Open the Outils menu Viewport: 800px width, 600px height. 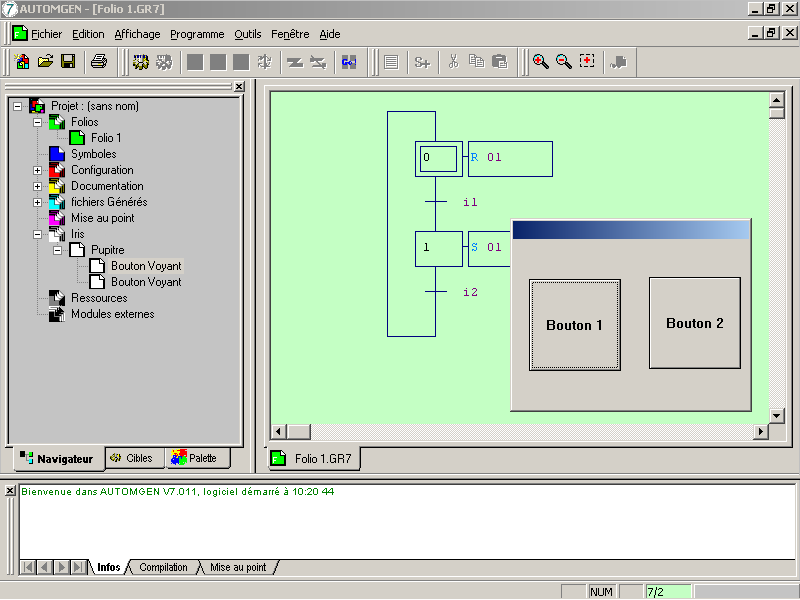[x=247, y=34]
